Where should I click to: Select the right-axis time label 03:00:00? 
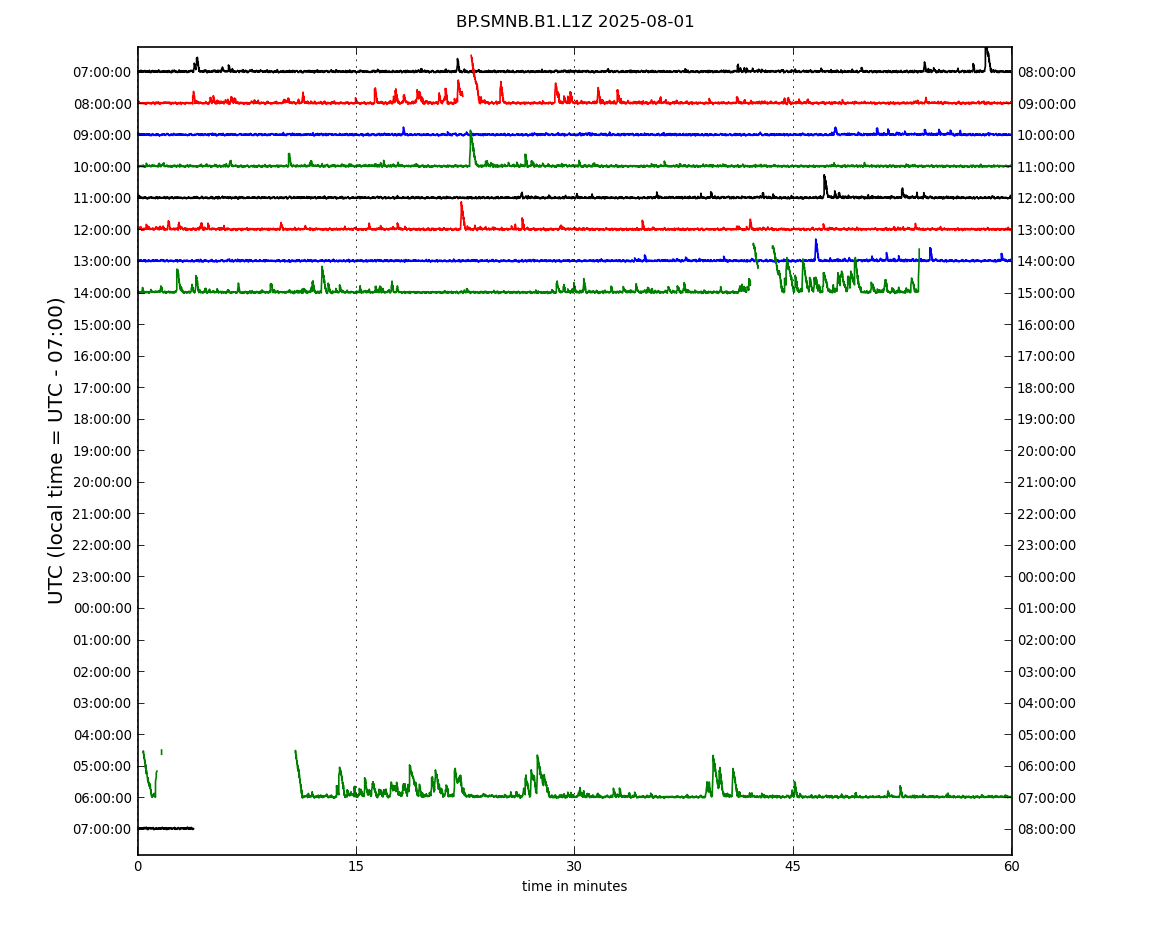1047,672
